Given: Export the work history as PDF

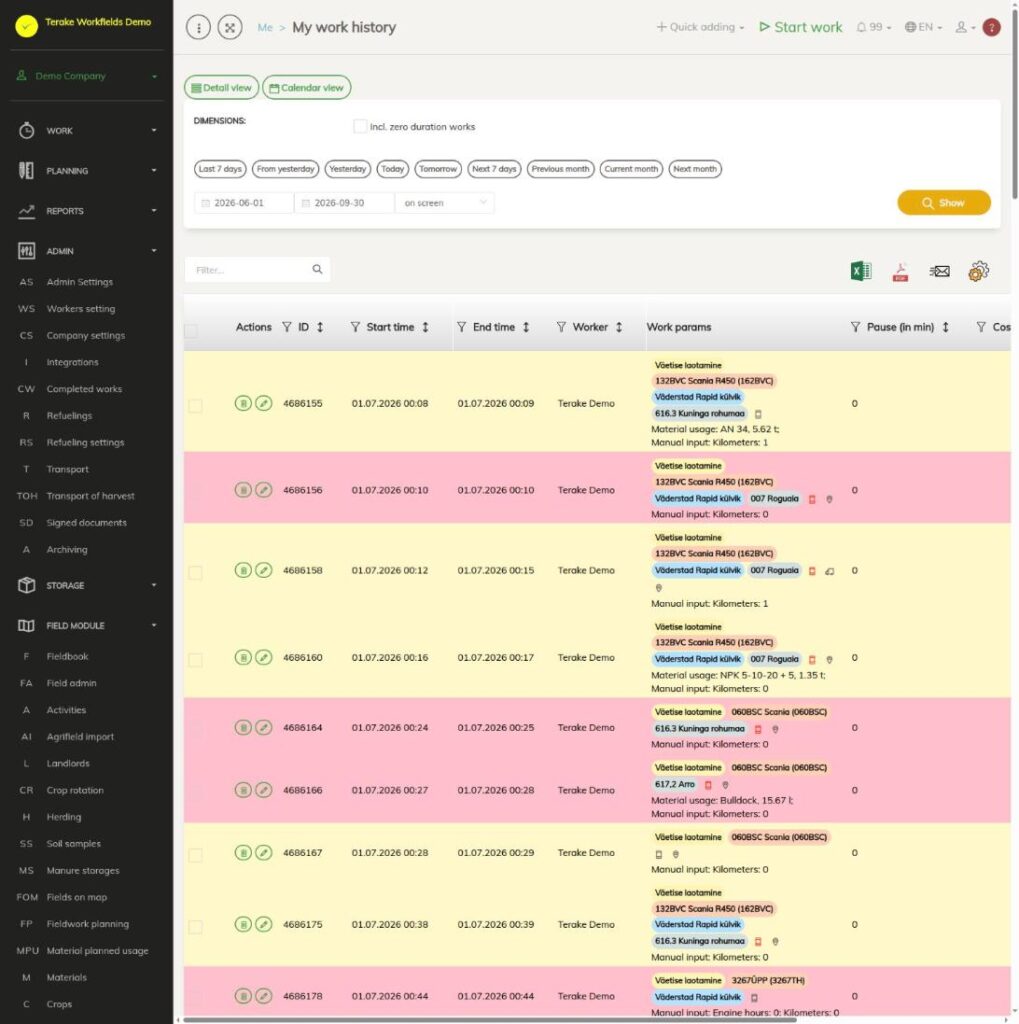Looking at the screenshot, I should (x=900, y=271).
